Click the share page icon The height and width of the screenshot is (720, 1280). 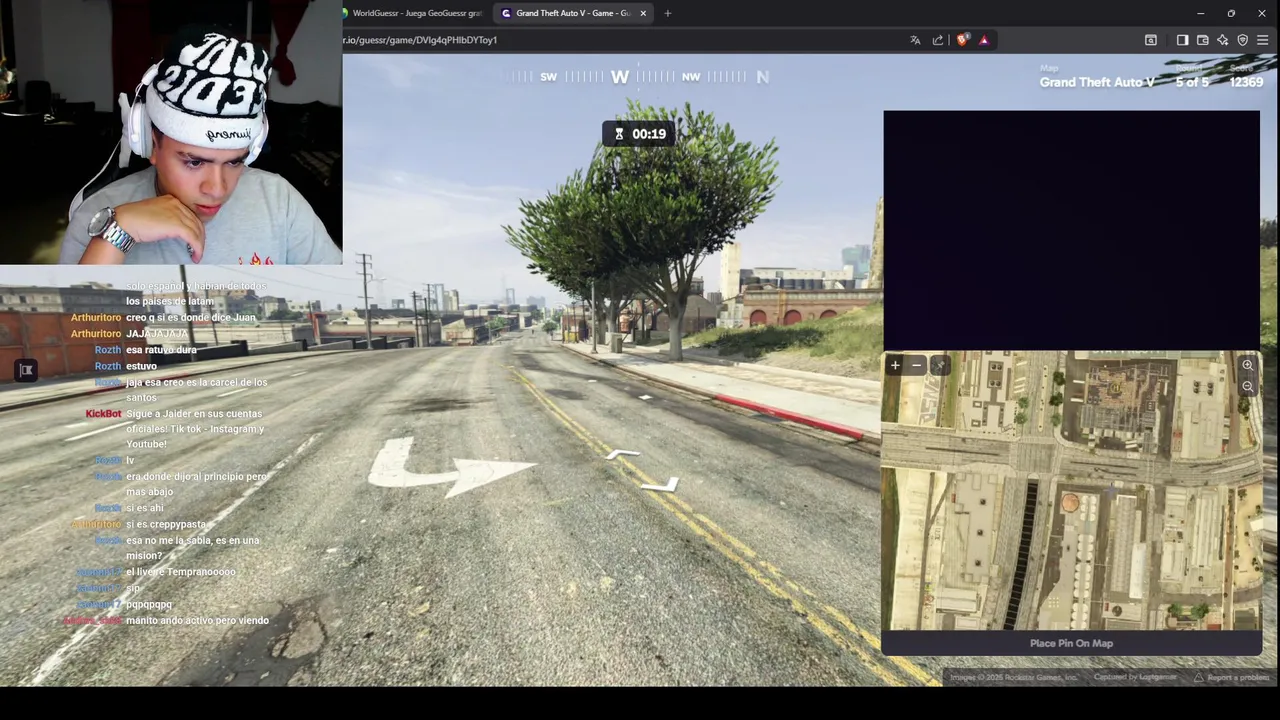tap(938, 40)
